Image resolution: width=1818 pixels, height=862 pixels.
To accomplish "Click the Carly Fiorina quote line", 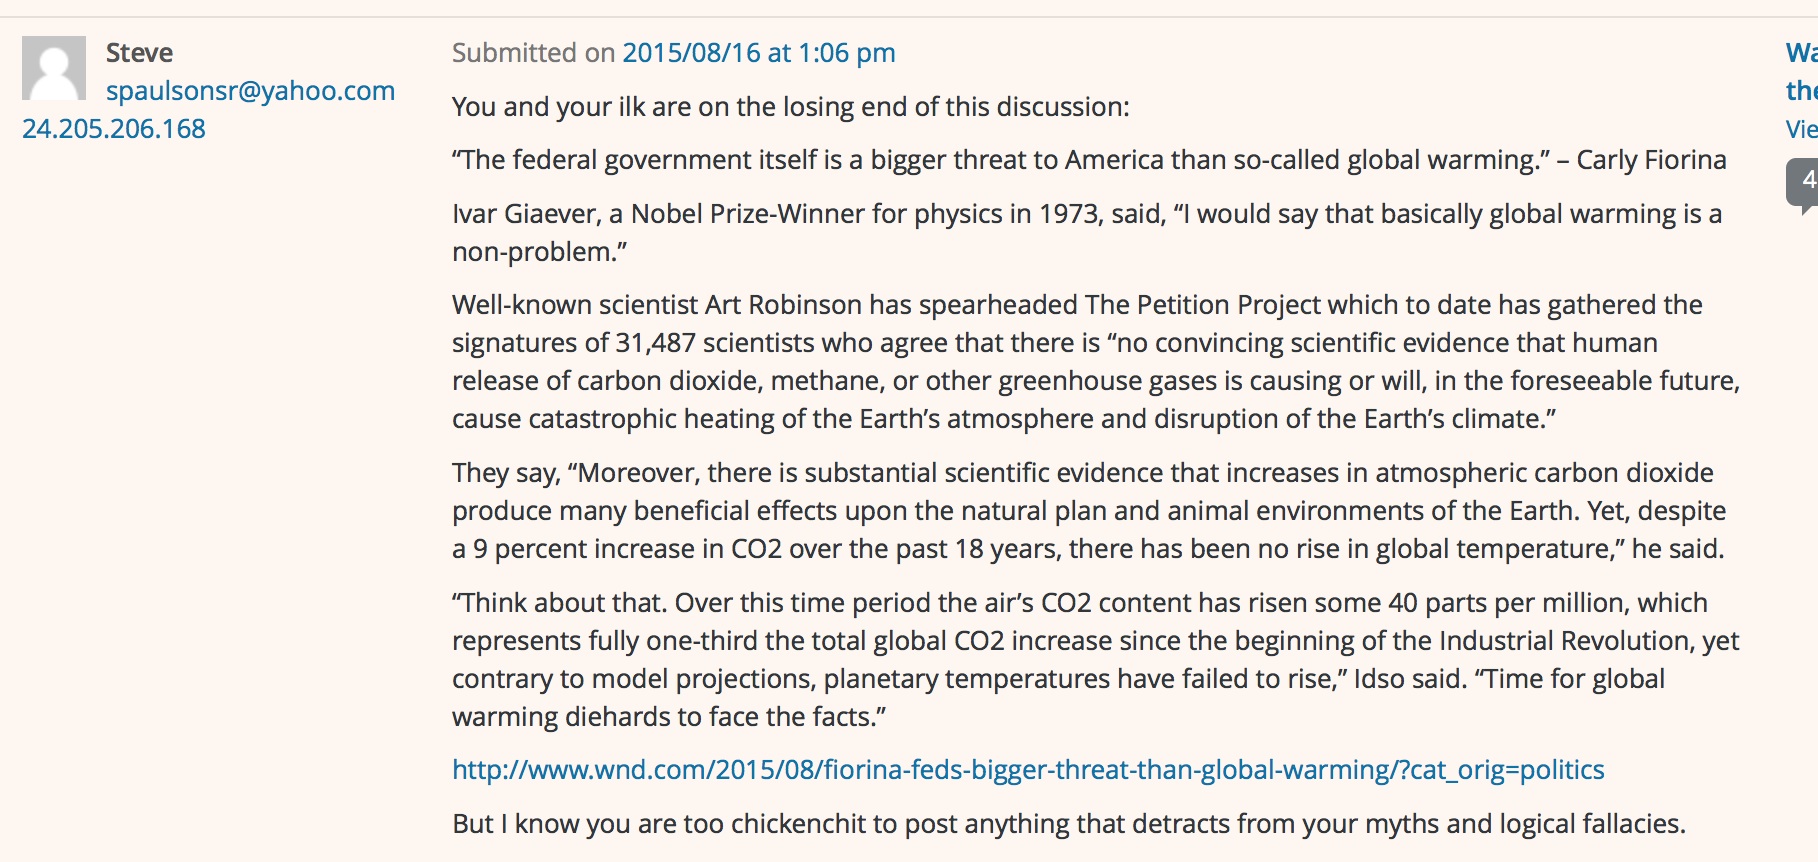I will click(x=1088, y=160).
